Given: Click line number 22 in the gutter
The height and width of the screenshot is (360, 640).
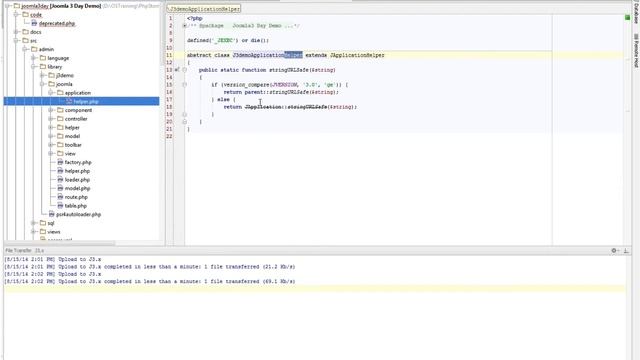Looking at the screenshot, I should [x=170, y=136].
